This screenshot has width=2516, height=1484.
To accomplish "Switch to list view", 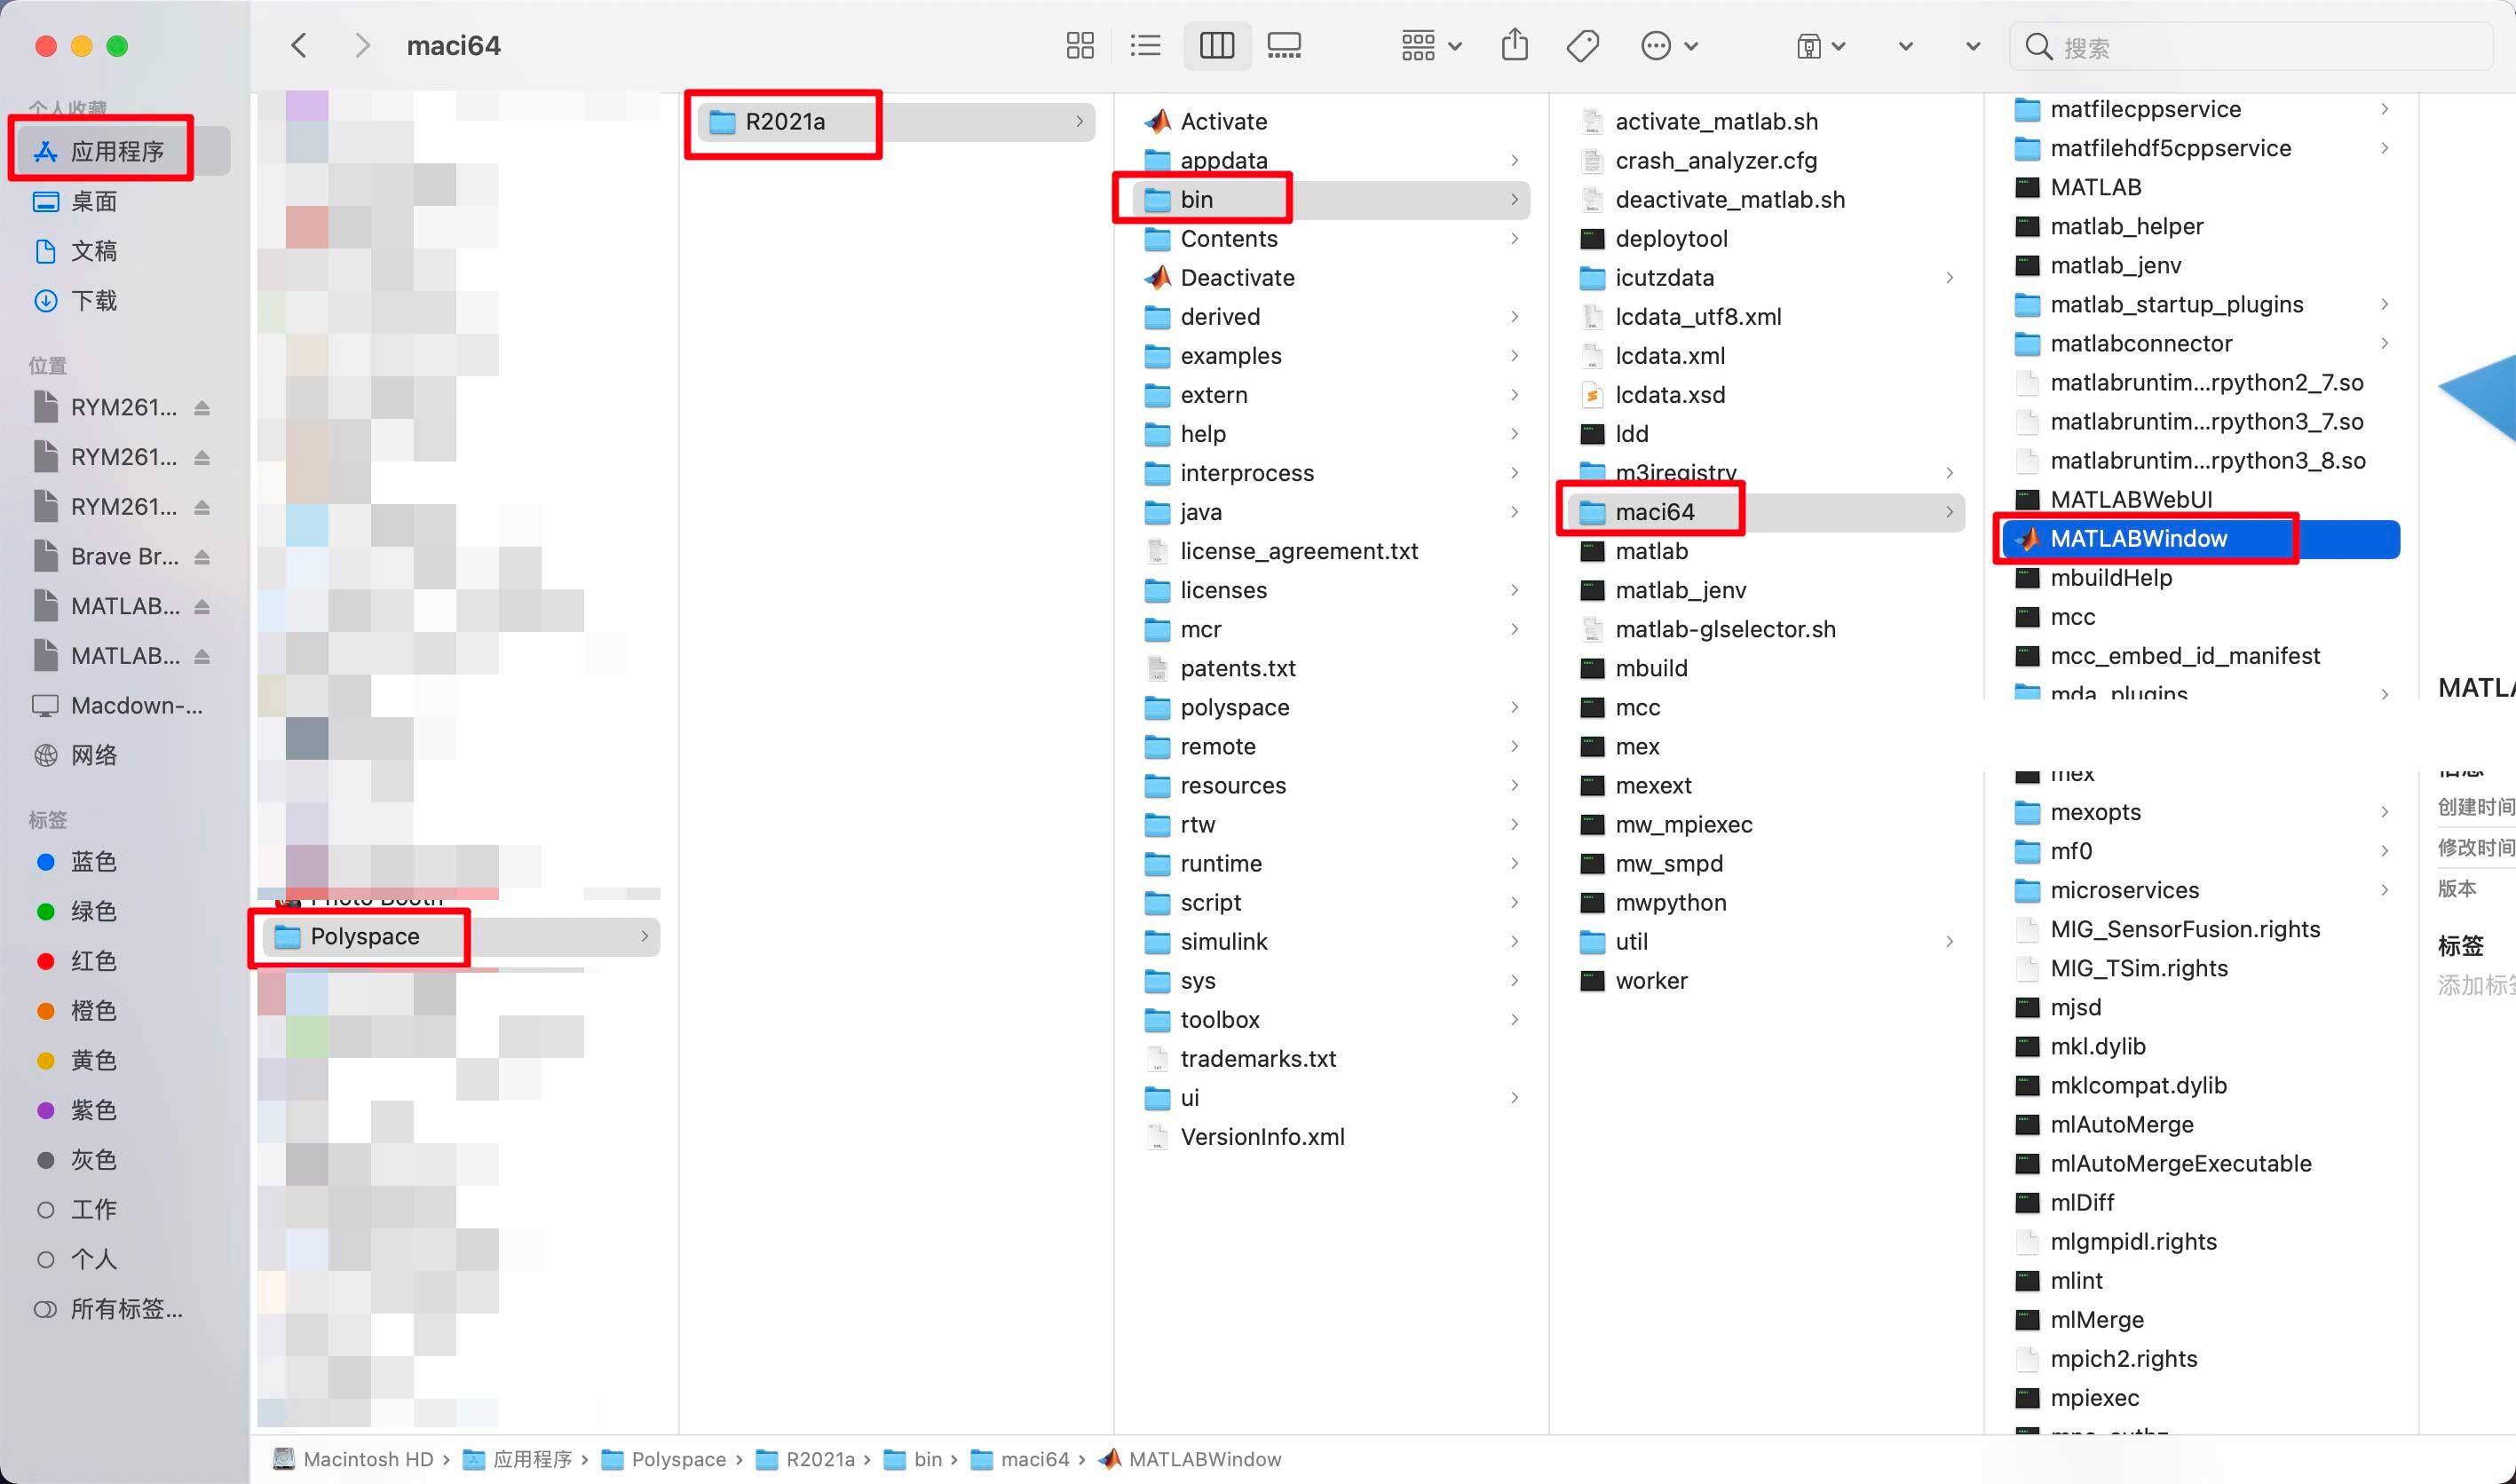I will point(1145,46).
